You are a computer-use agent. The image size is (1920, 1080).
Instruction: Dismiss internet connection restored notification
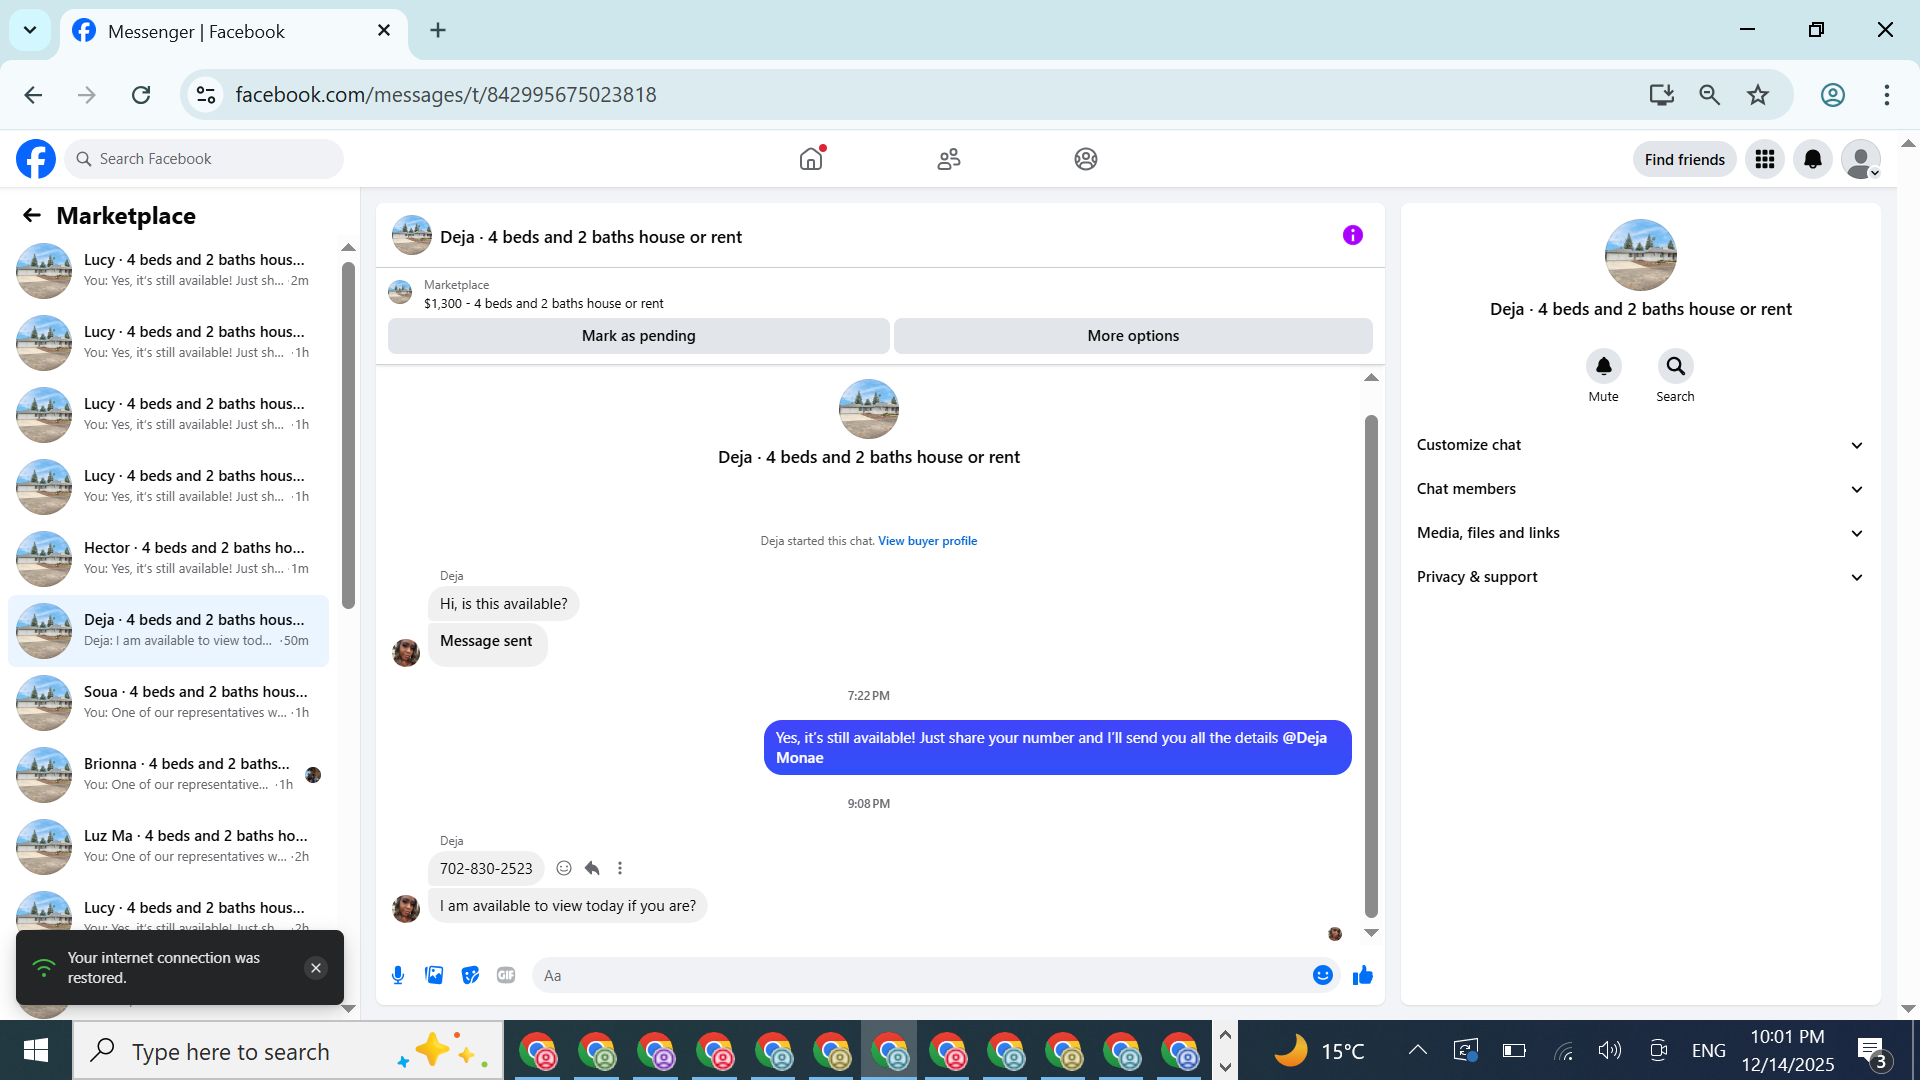coord(316,968)
